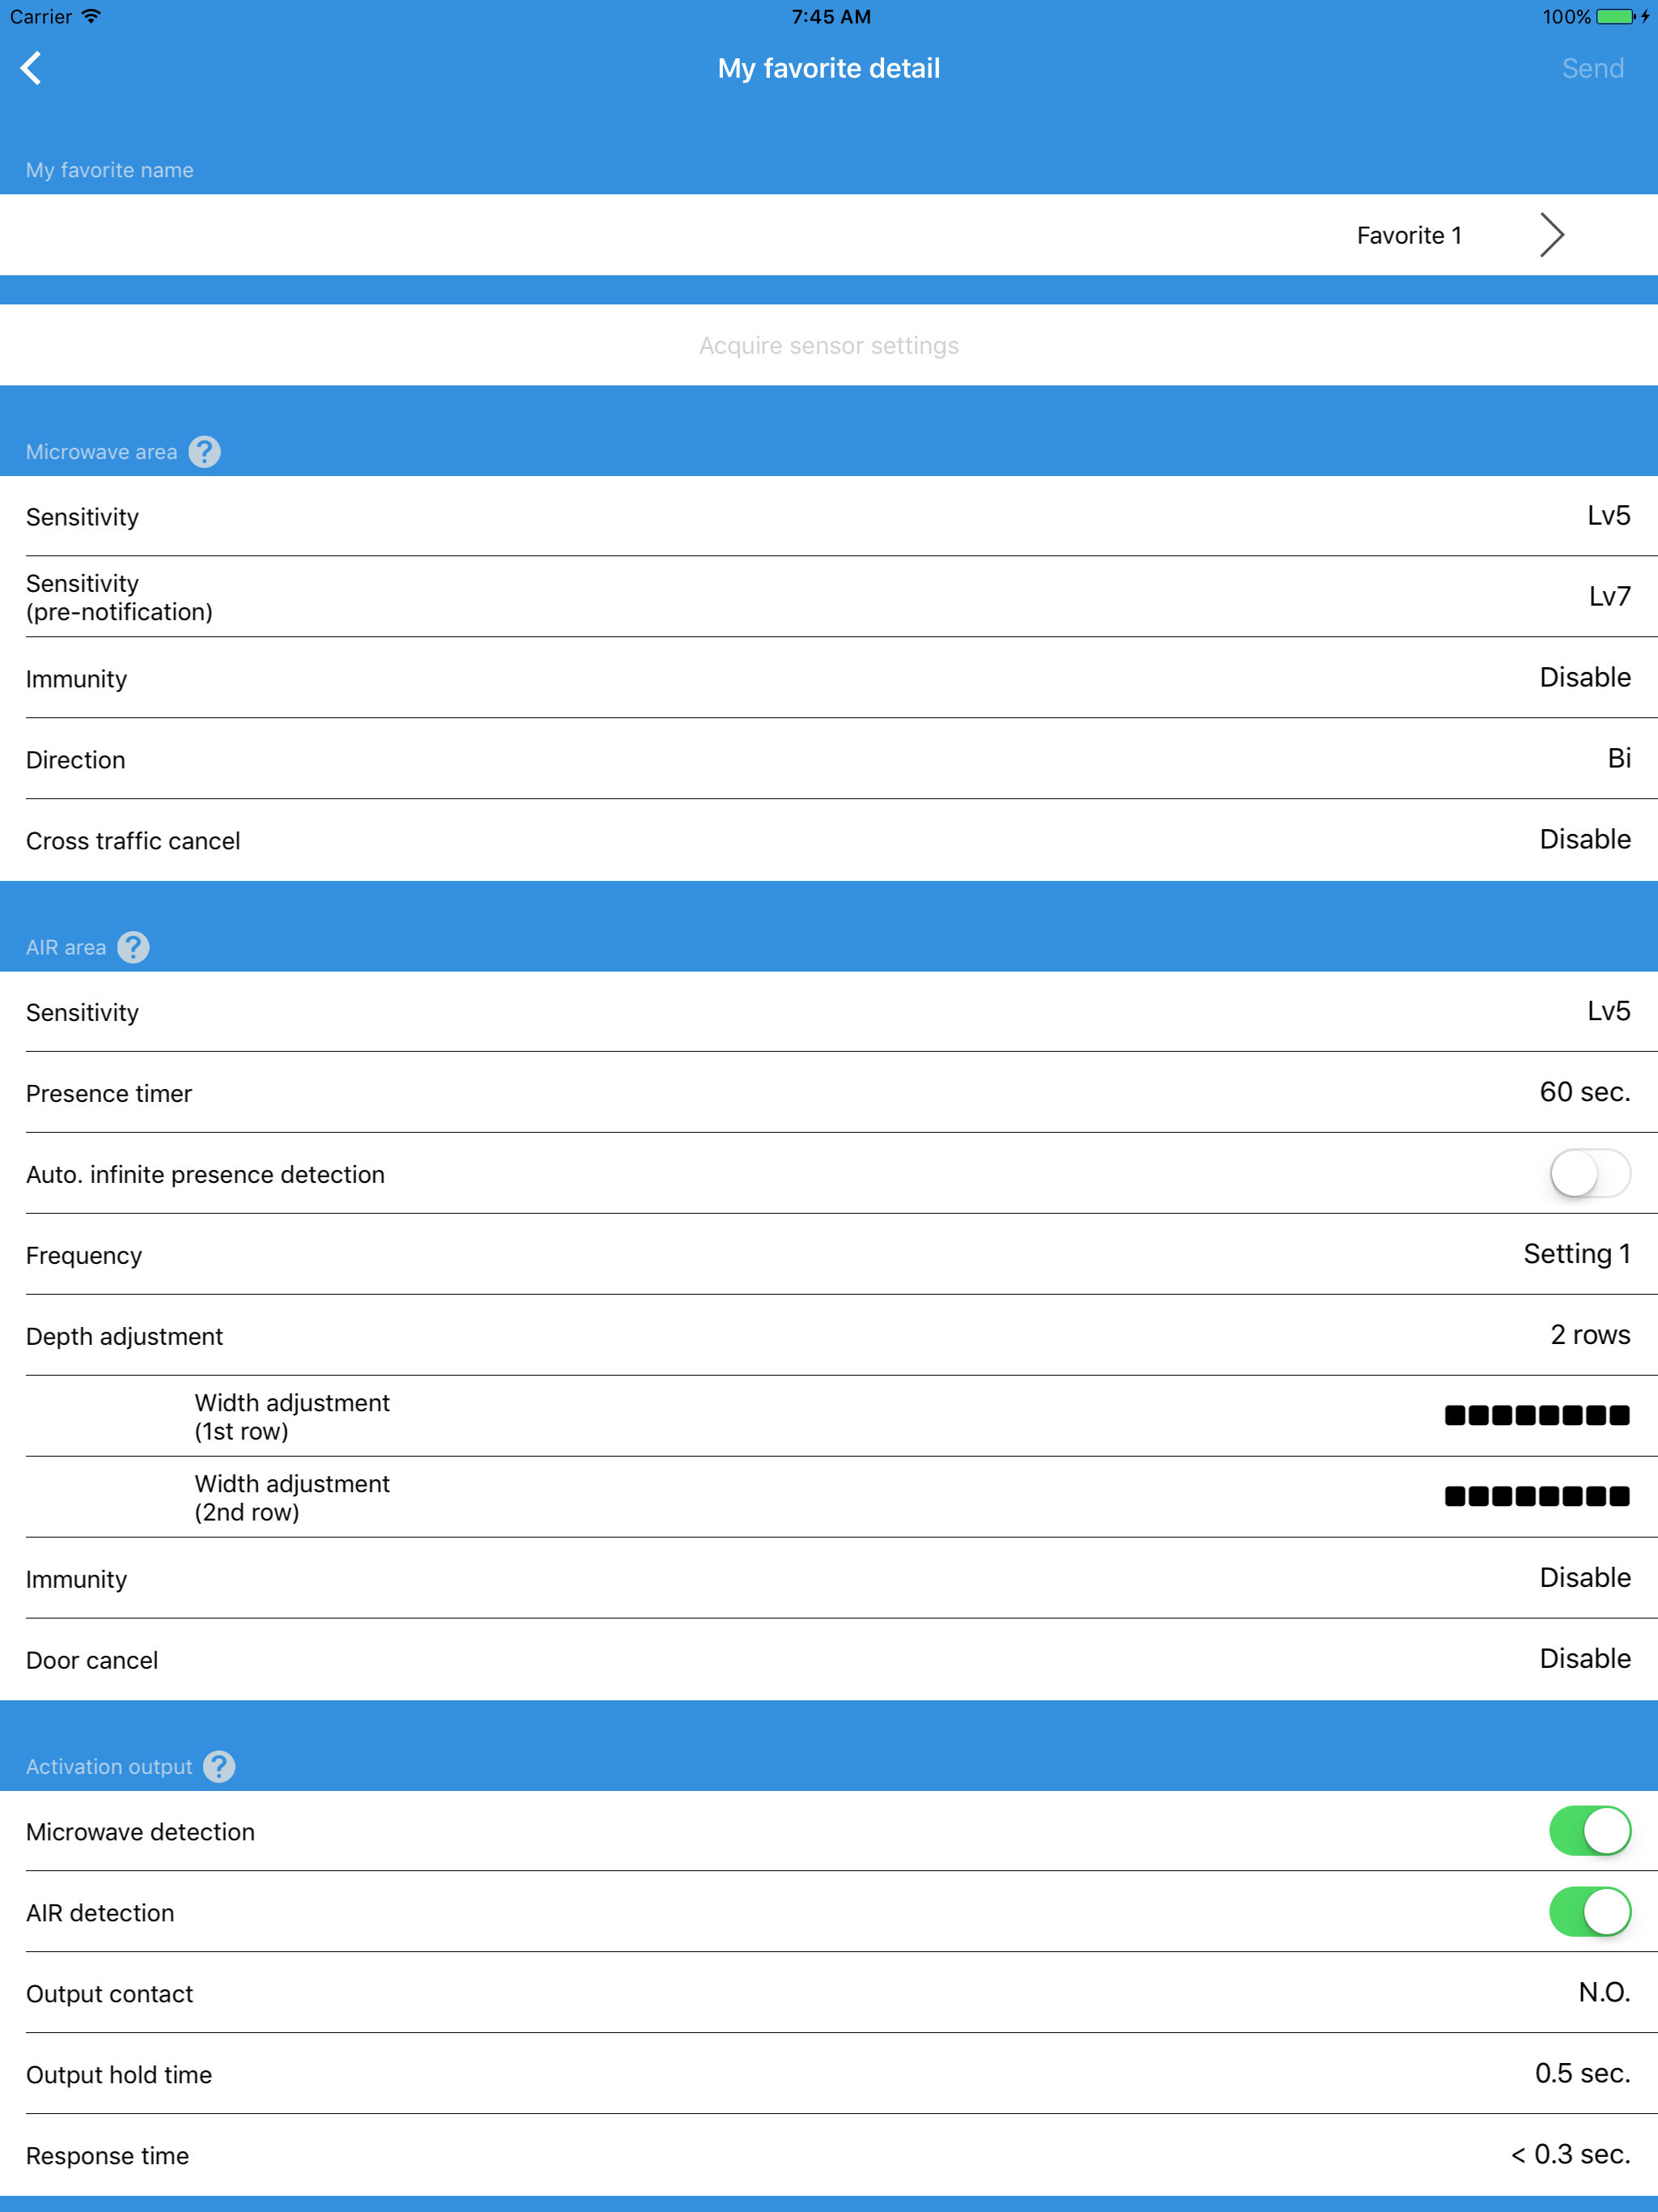1658x2212 pixels.
Task: Open Microwave area help icon
Action: click(205, 452)
